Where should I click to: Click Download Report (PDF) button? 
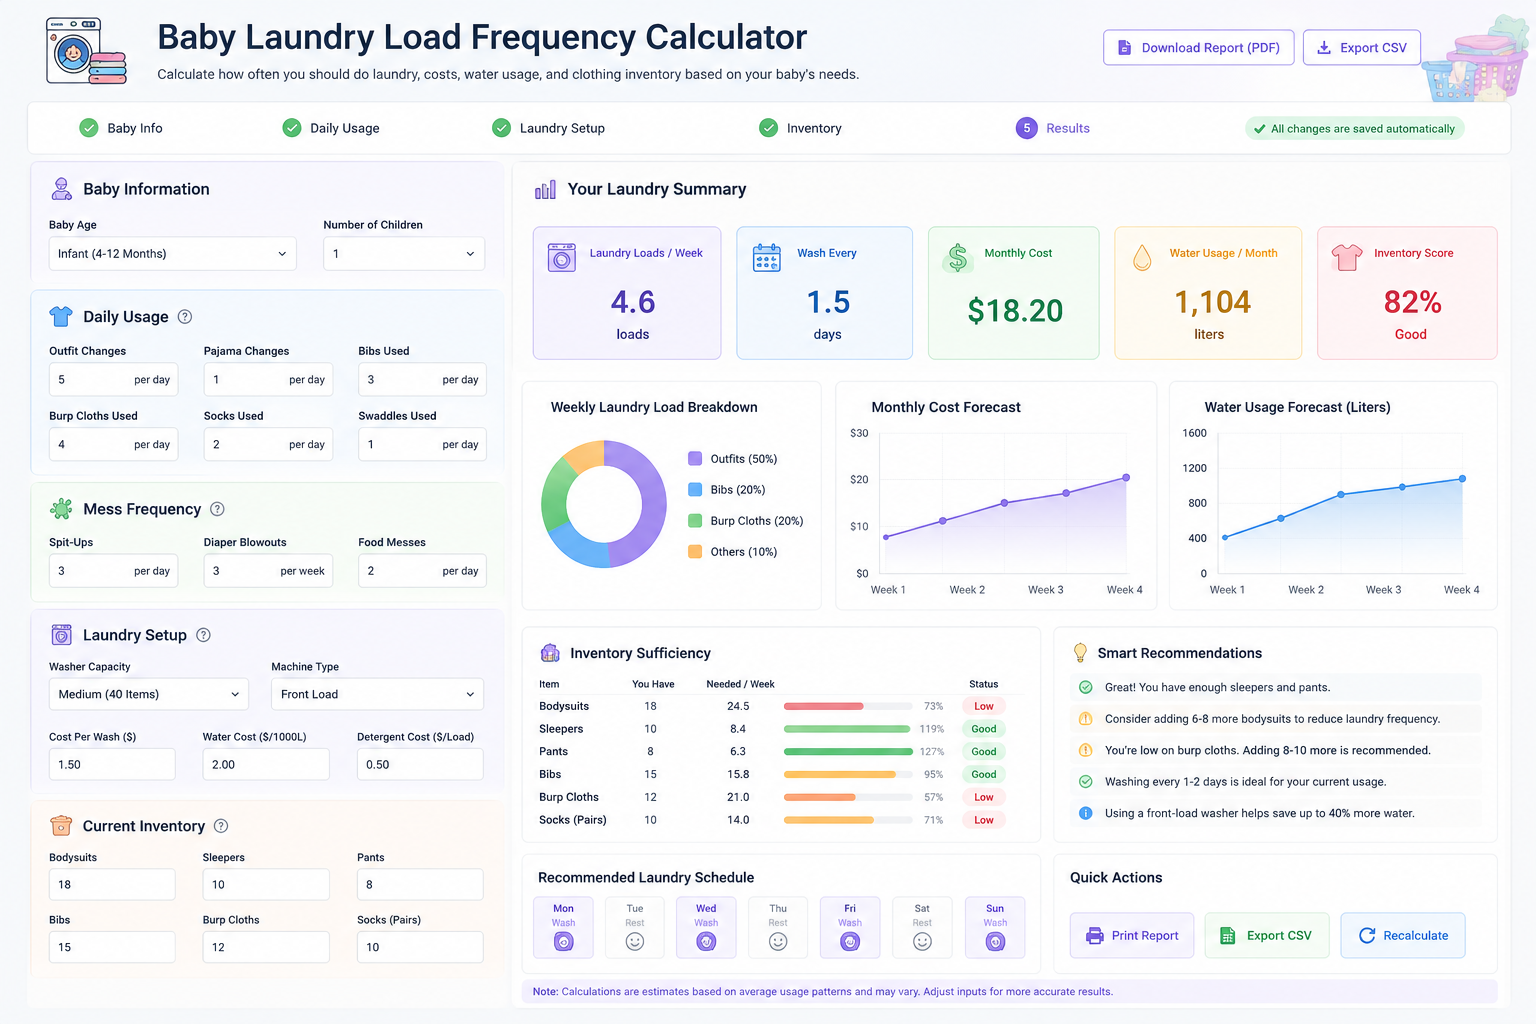click(x=1199, y=48)
